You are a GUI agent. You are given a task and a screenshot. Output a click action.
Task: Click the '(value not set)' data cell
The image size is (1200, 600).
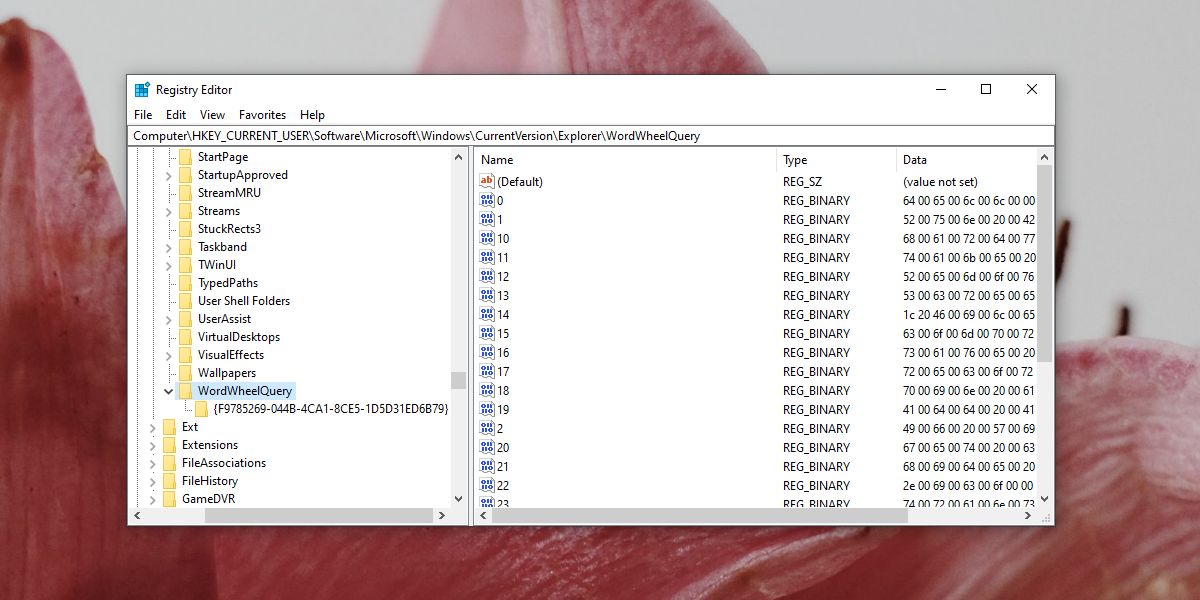(940, 181)
